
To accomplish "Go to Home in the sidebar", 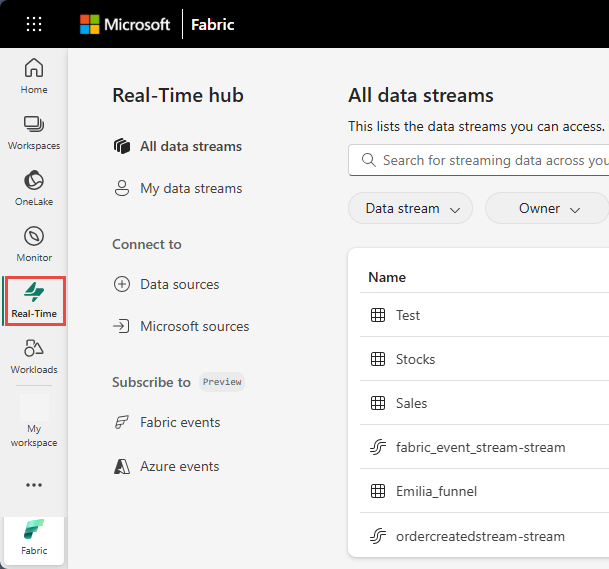I will click(x=34, y=76).
